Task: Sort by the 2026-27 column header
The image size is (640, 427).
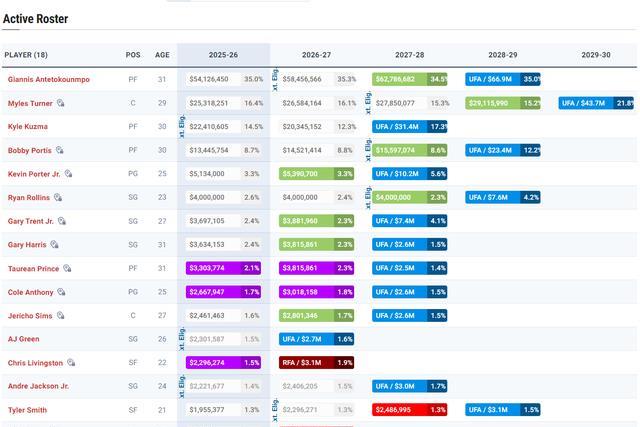Action: (x=316, y=55)
